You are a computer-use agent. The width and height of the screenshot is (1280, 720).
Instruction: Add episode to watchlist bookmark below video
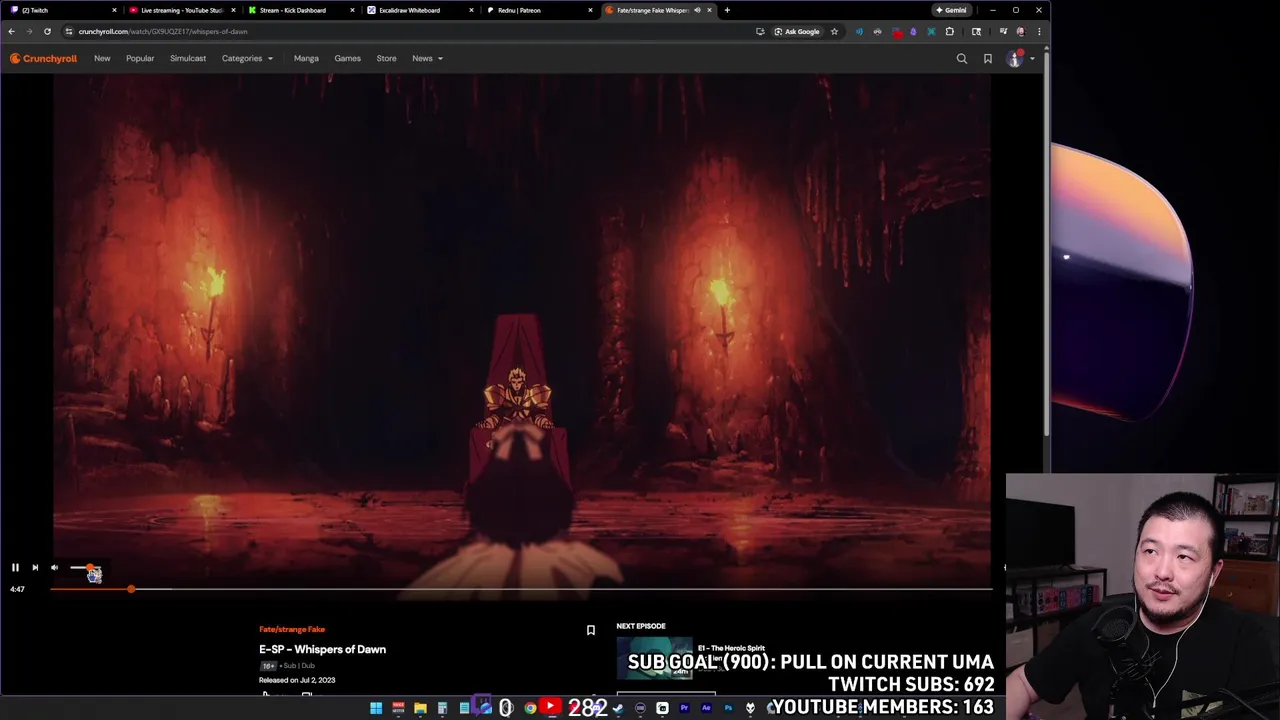tap(591, 630)
